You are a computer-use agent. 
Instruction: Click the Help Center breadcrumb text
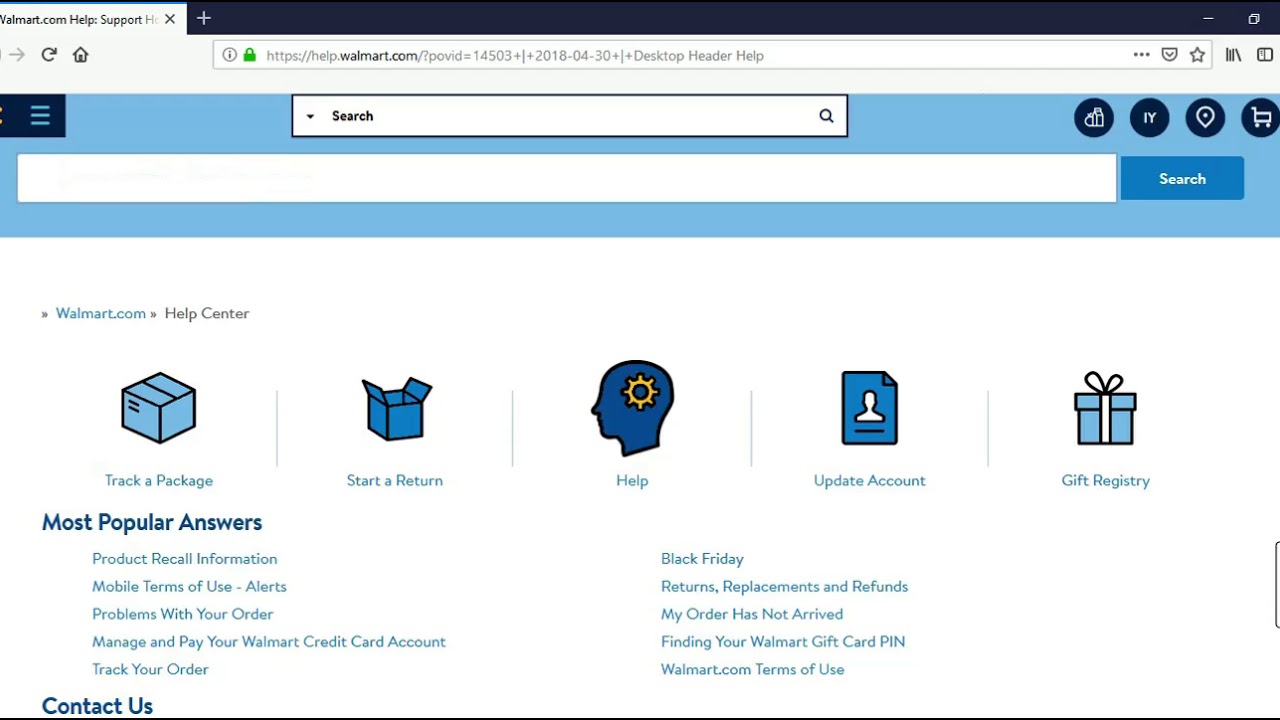(207, 313)
